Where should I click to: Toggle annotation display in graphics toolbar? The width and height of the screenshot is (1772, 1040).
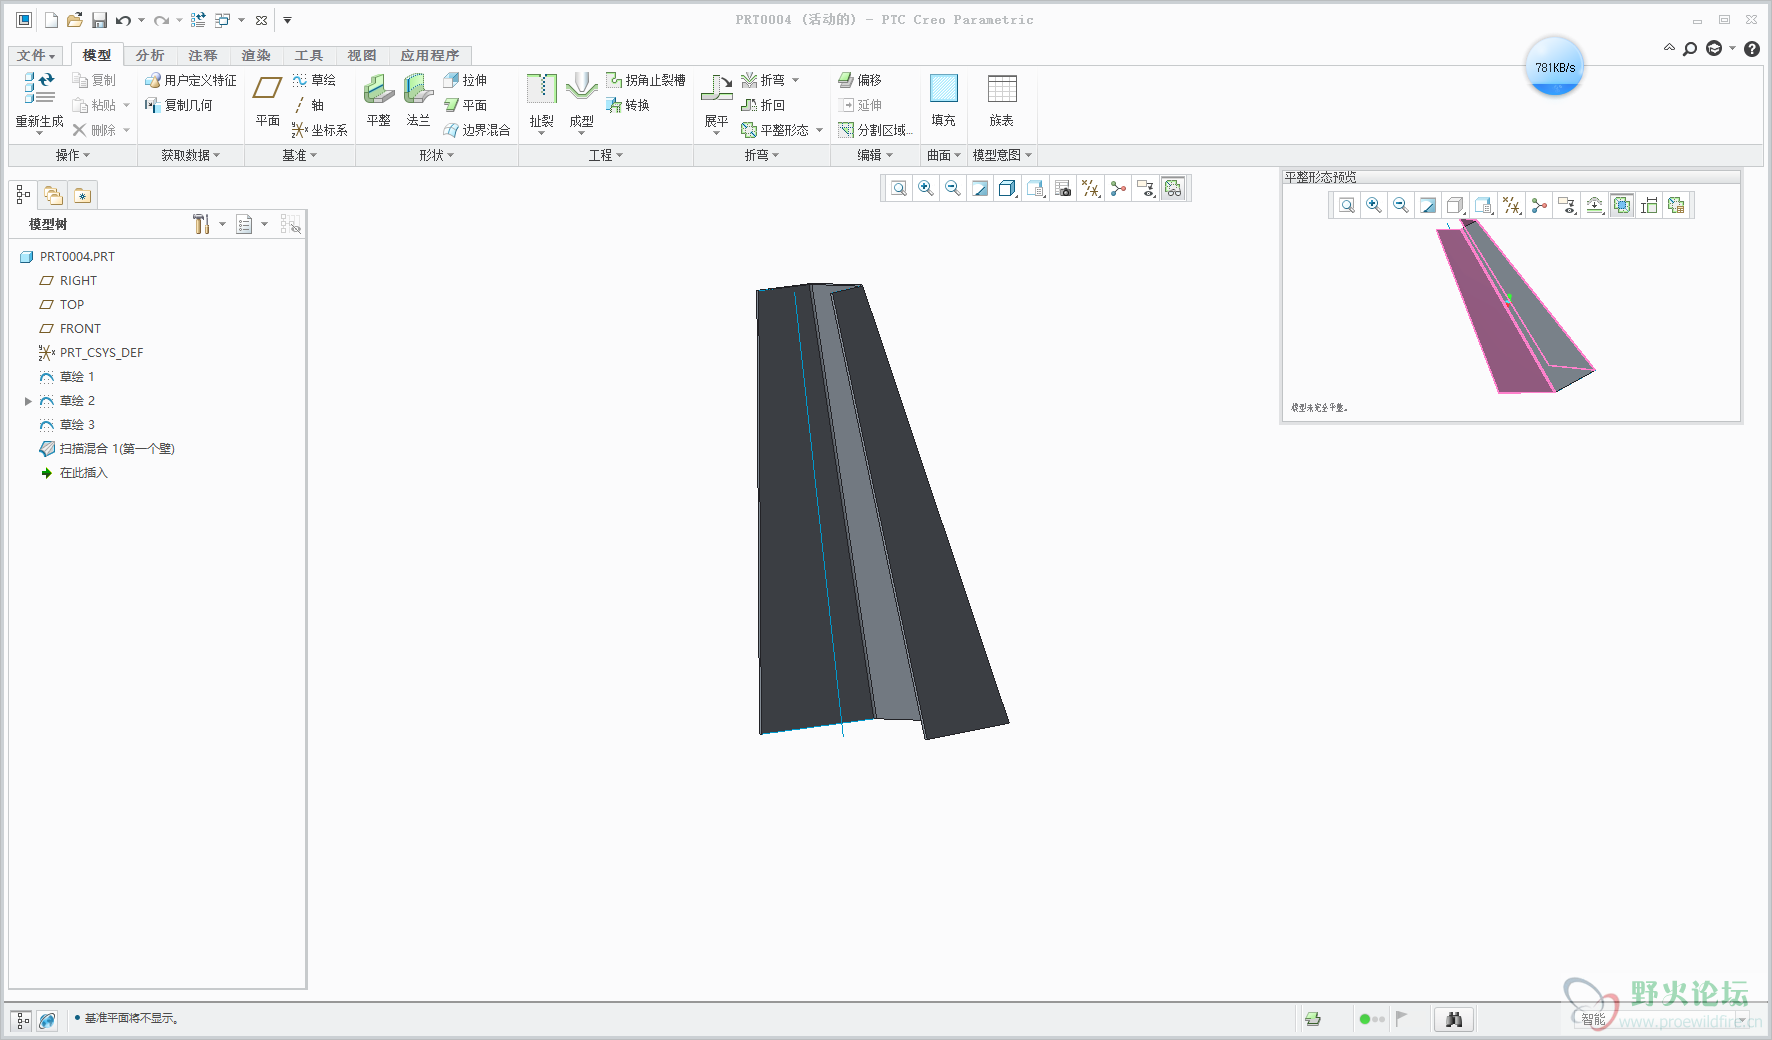1146,188
